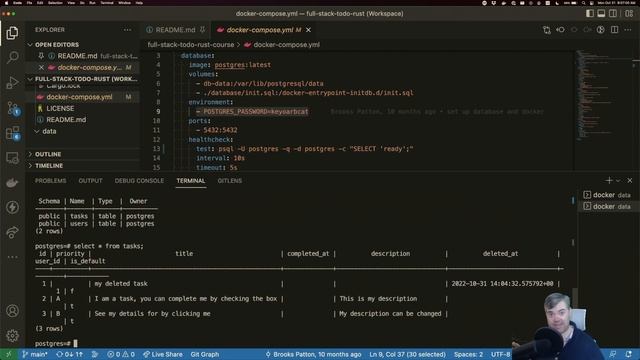Click the notifications bell in status bar
Screen dimensions: 640x360
tap(629, 354)
